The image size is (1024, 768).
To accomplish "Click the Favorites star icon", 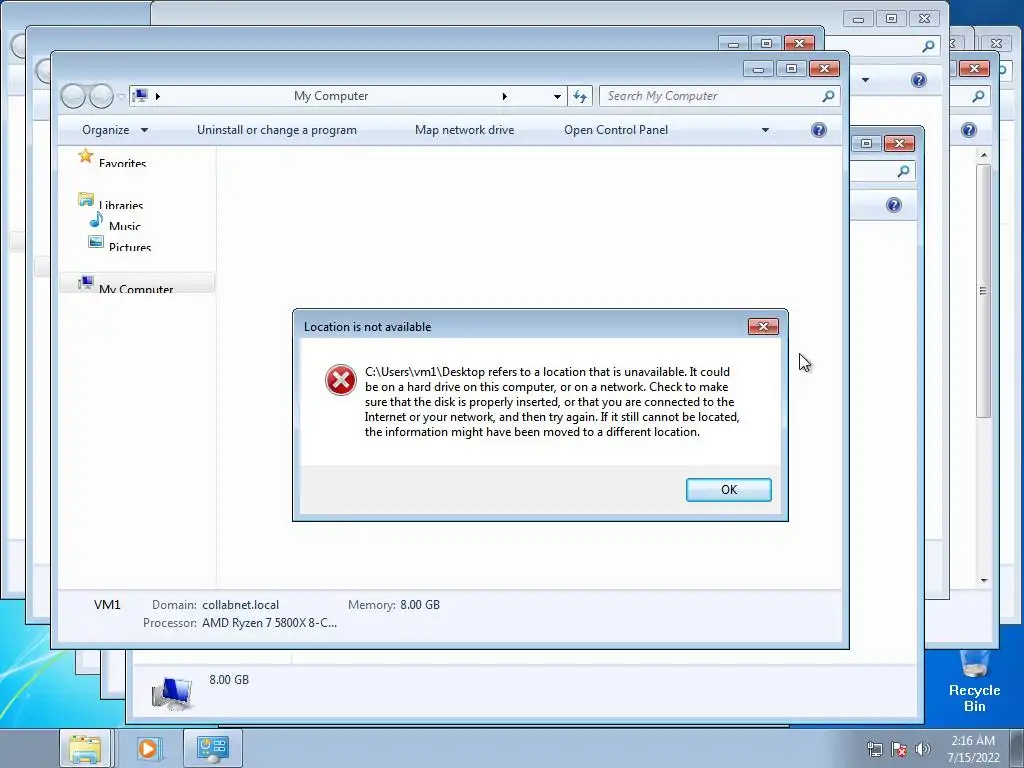I will point(86,155).
